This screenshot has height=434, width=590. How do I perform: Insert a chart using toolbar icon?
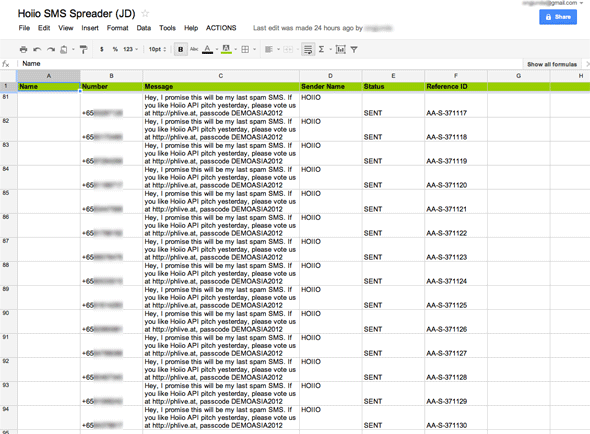coord(341,49)
